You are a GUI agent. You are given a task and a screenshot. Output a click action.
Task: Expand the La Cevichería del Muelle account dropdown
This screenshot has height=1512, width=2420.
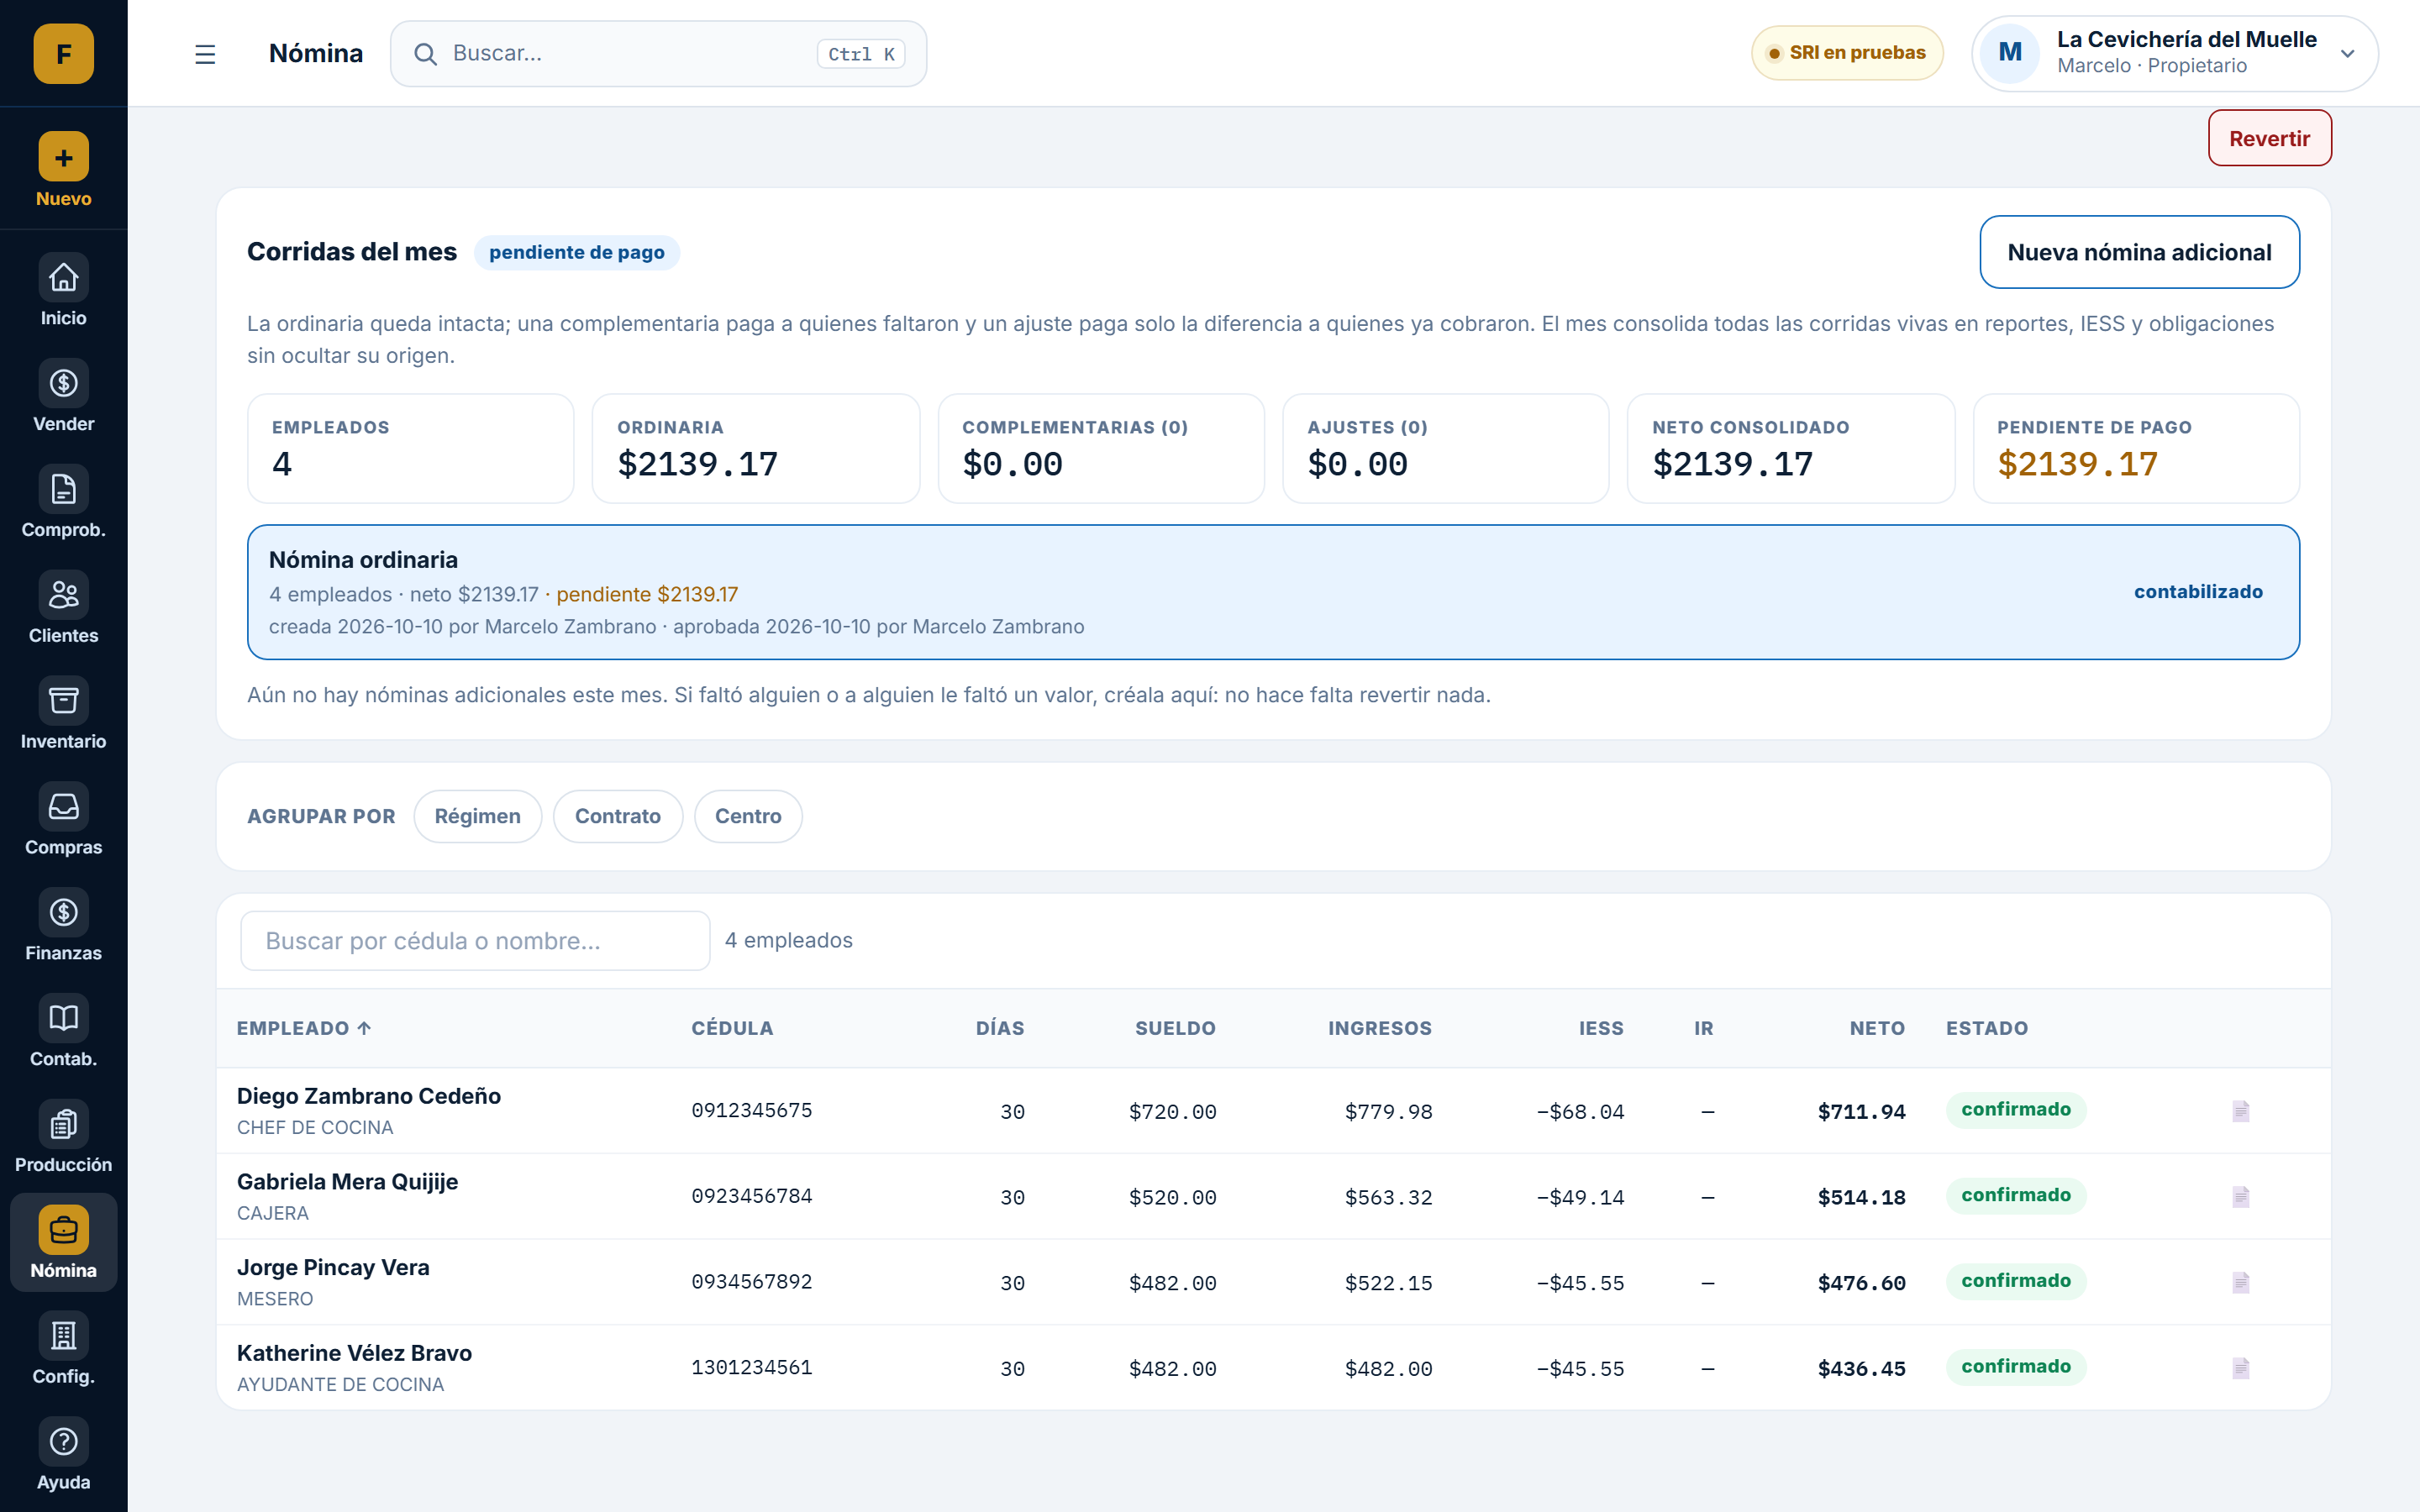pos(2174,53)
